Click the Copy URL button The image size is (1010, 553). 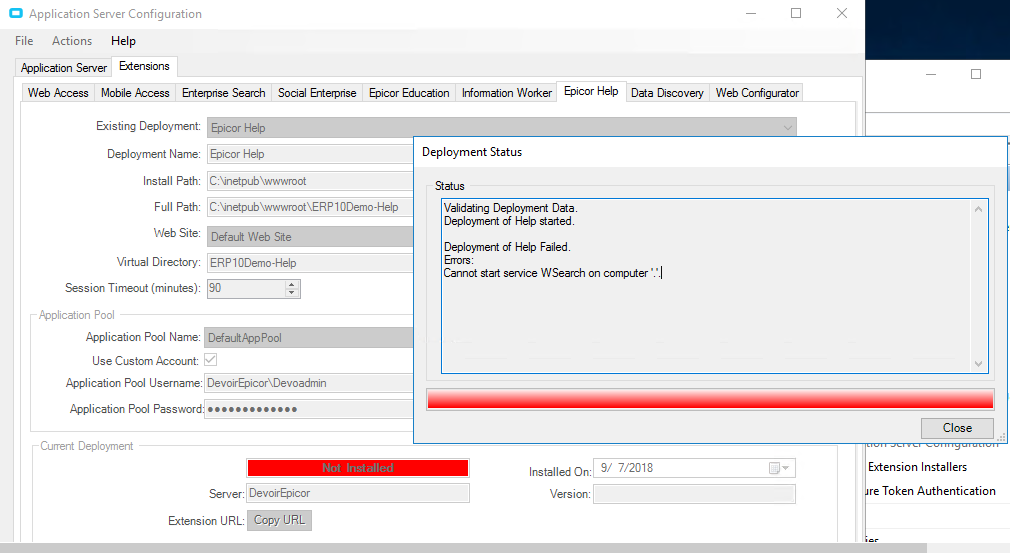pyautogui.click(x=279, y=520)
